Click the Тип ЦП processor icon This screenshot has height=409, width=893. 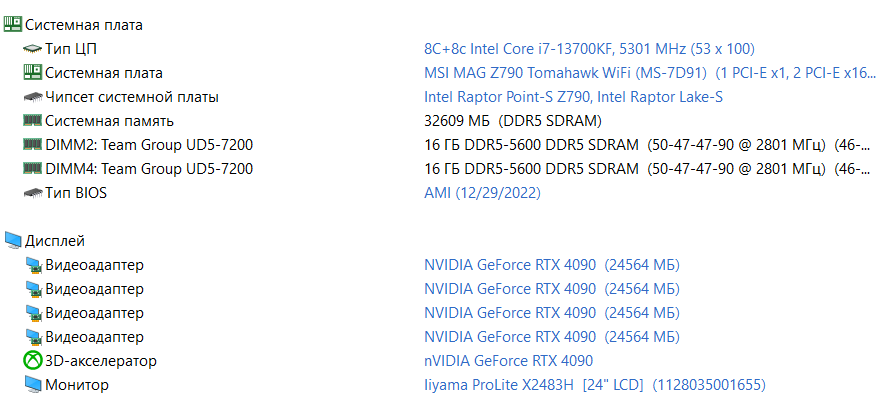click(x=32, y=48)
